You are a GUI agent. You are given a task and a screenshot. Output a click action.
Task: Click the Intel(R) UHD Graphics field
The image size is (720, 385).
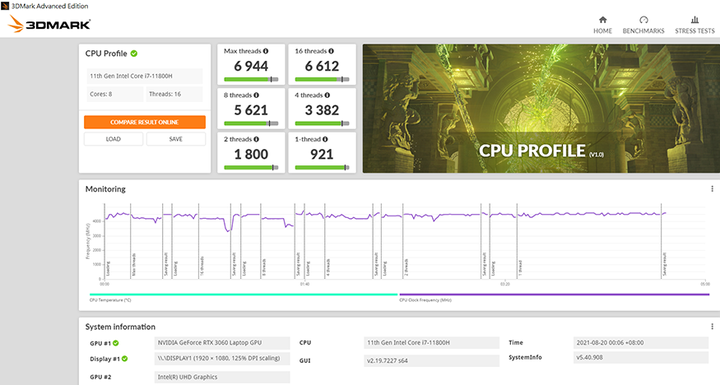point(222,377)
